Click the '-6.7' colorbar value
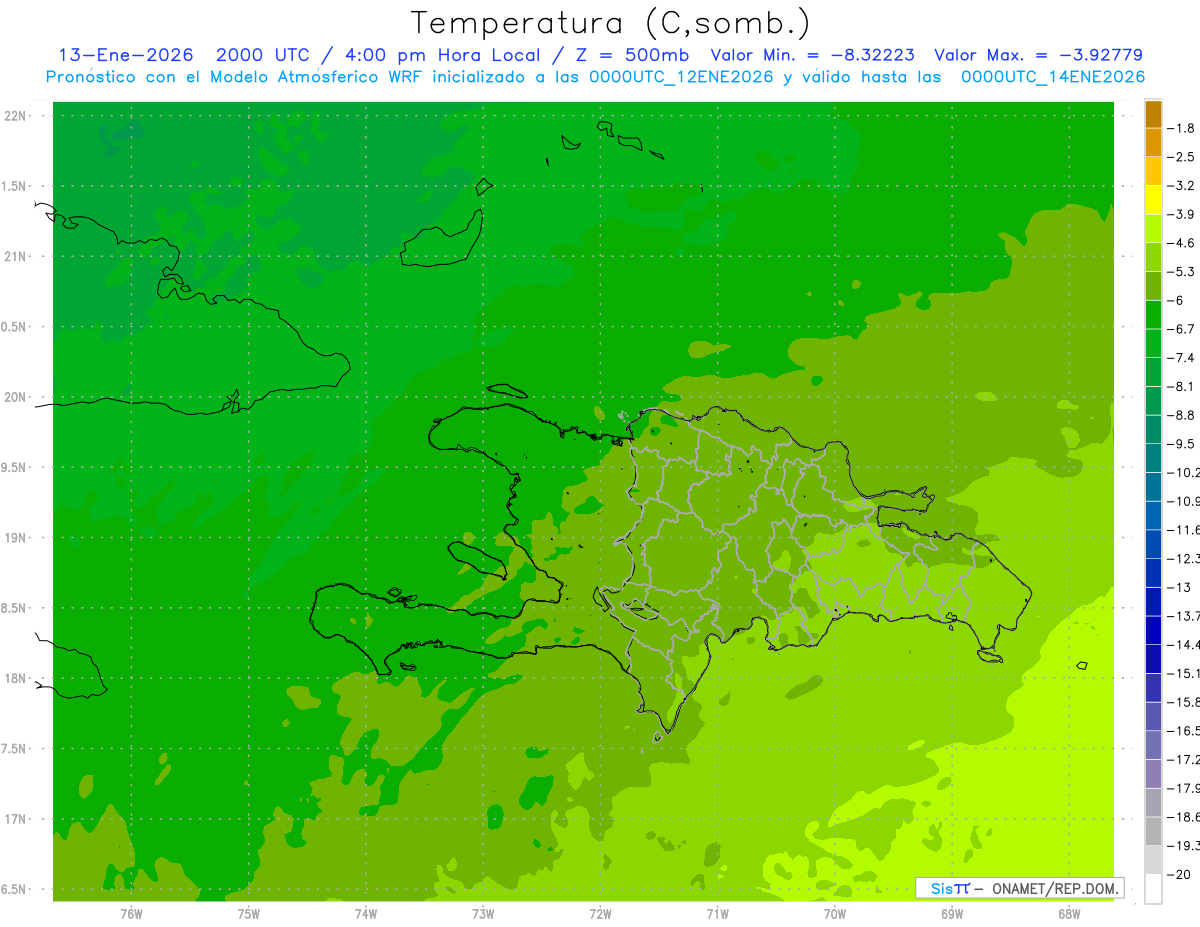The width and height of the screenshot is (1200, 927). (x=1181, y=329)
